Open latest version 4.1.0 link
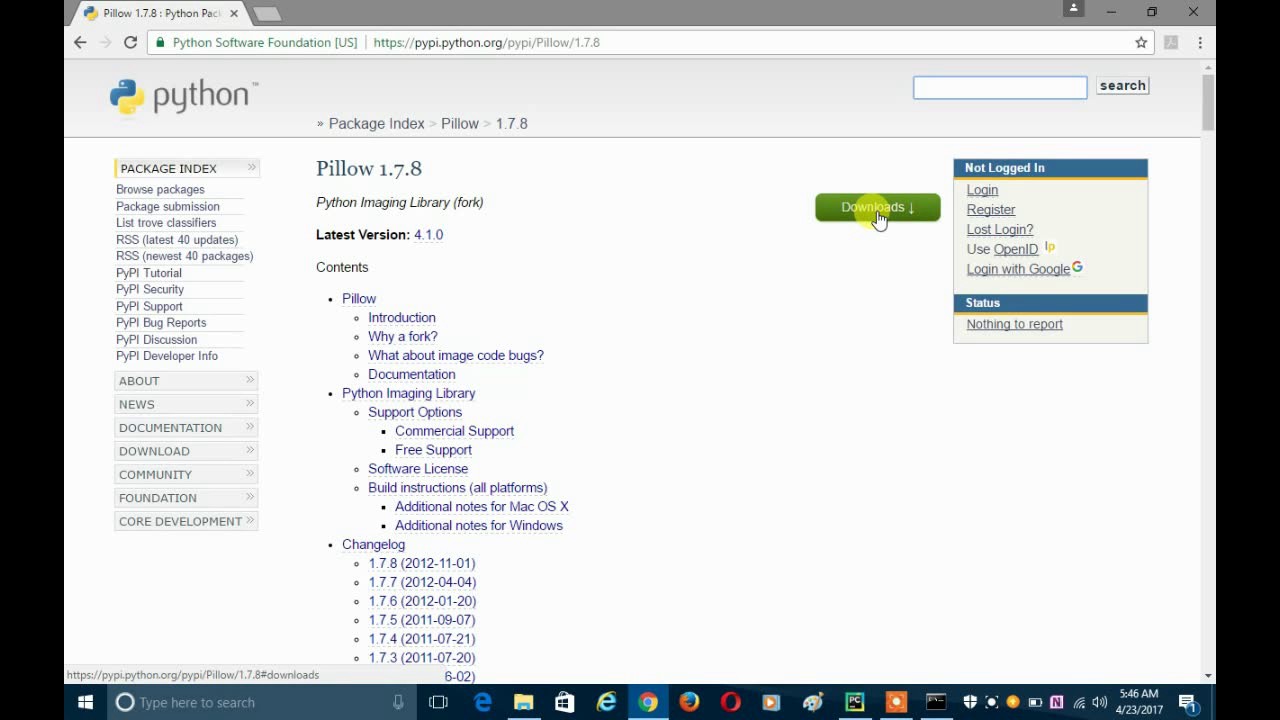The width and height of the screenshot is (1280, 720). (428, 234)
